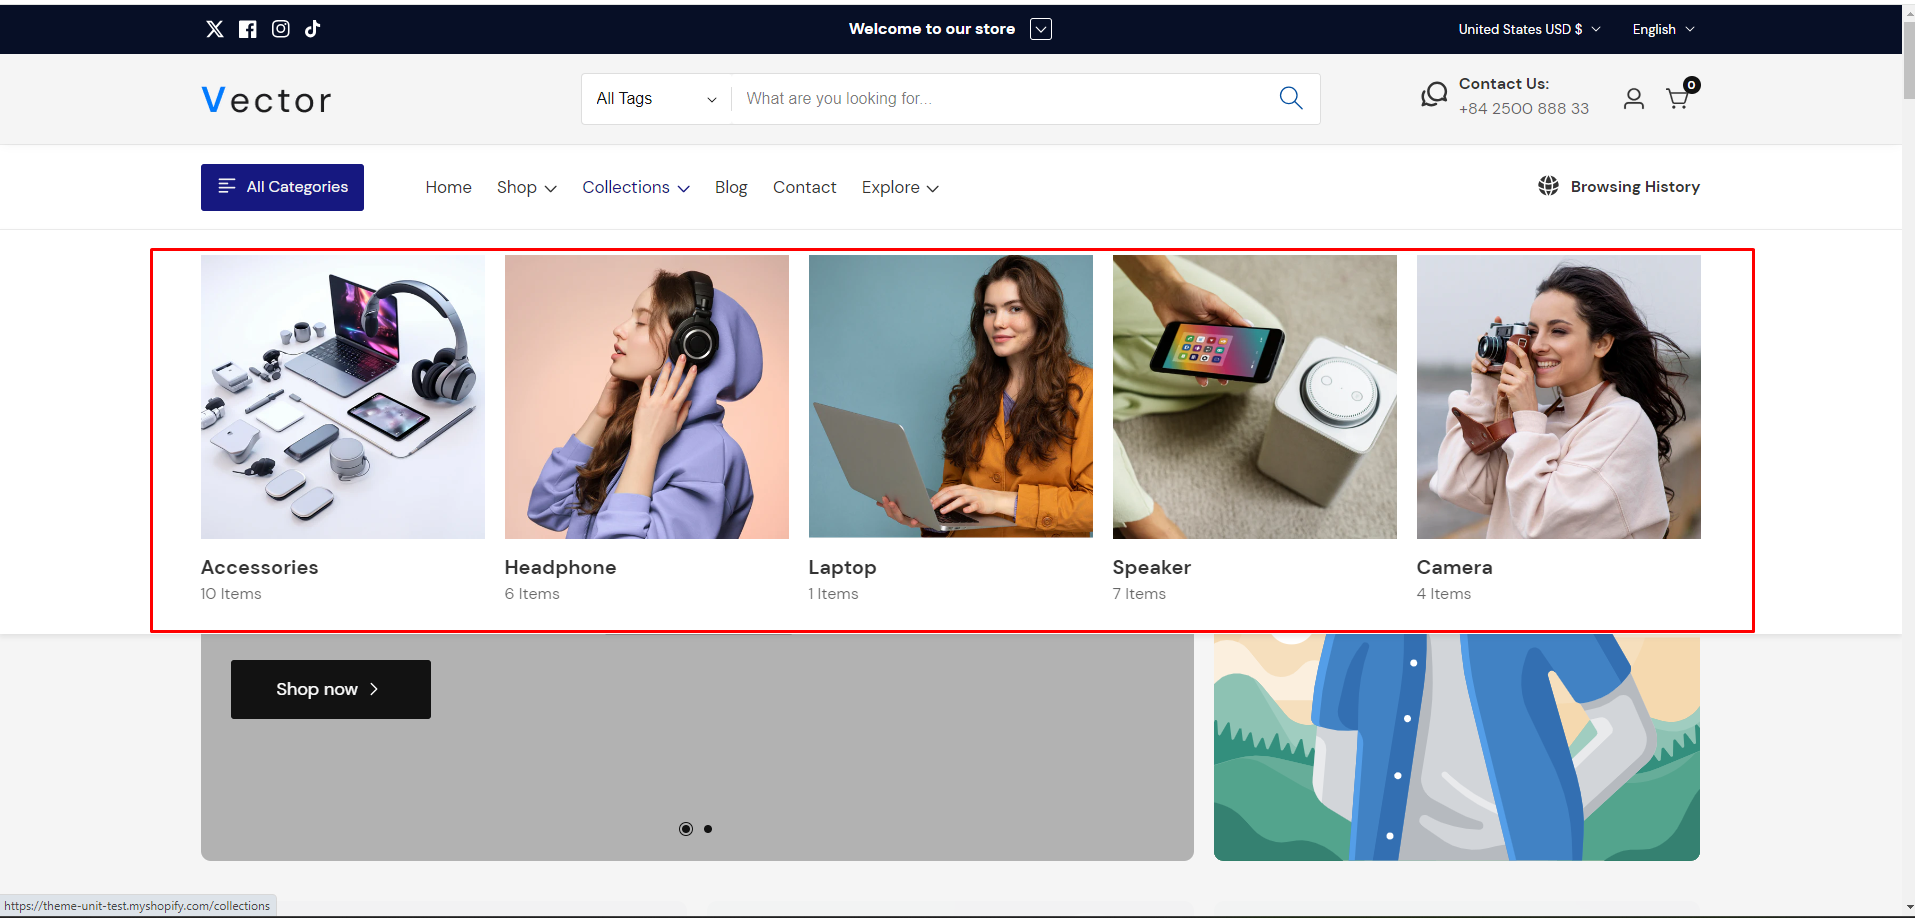Select the second slideshow dot
The height and width of the screenshot is (918, 1915).
[x=708, y=829]
